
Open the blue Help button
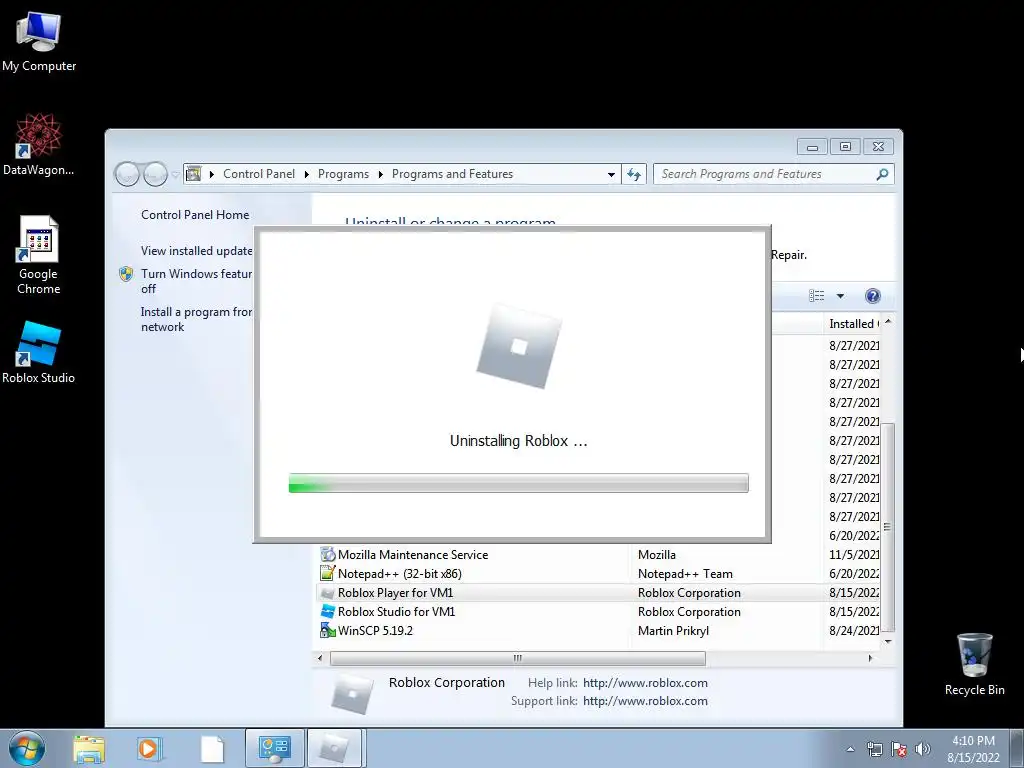pyautogui.click(x=872, y=296)
